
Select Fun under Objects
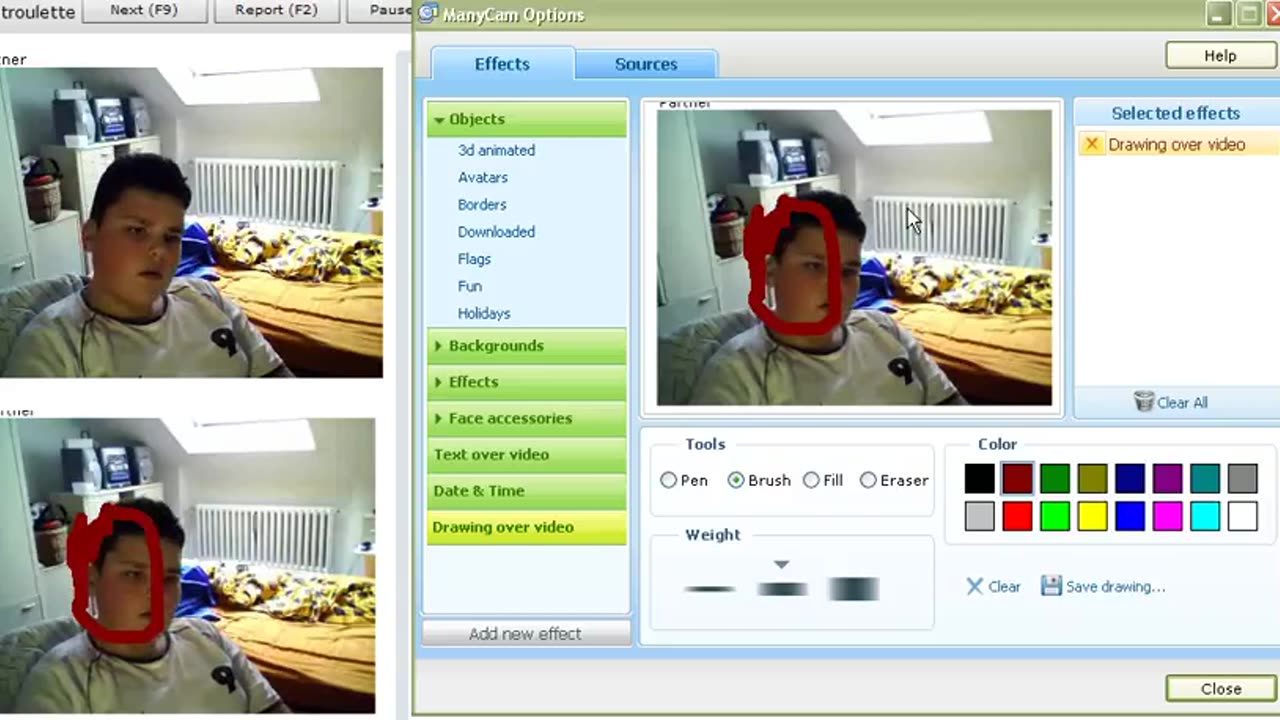(469, 286)
